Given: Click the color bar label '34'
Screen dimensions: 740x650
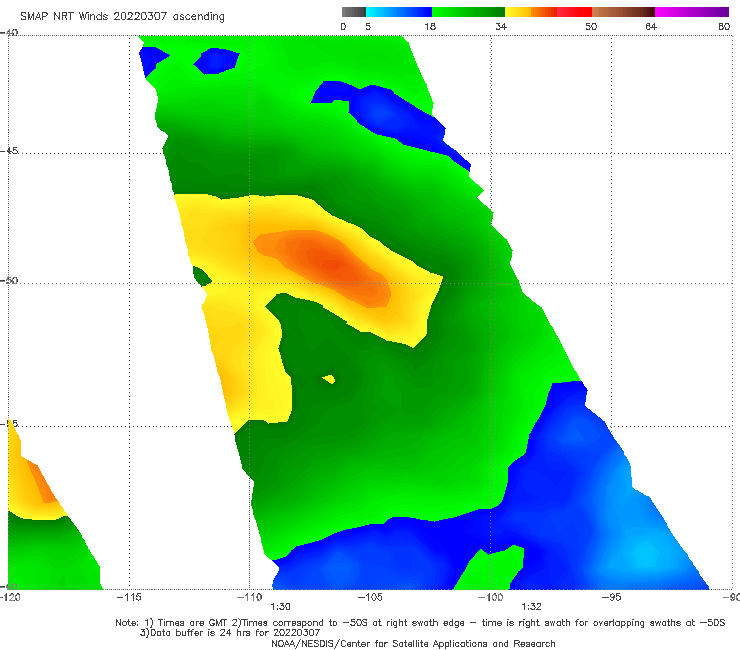Looking at the screenshot, I should tap(501, 26).
